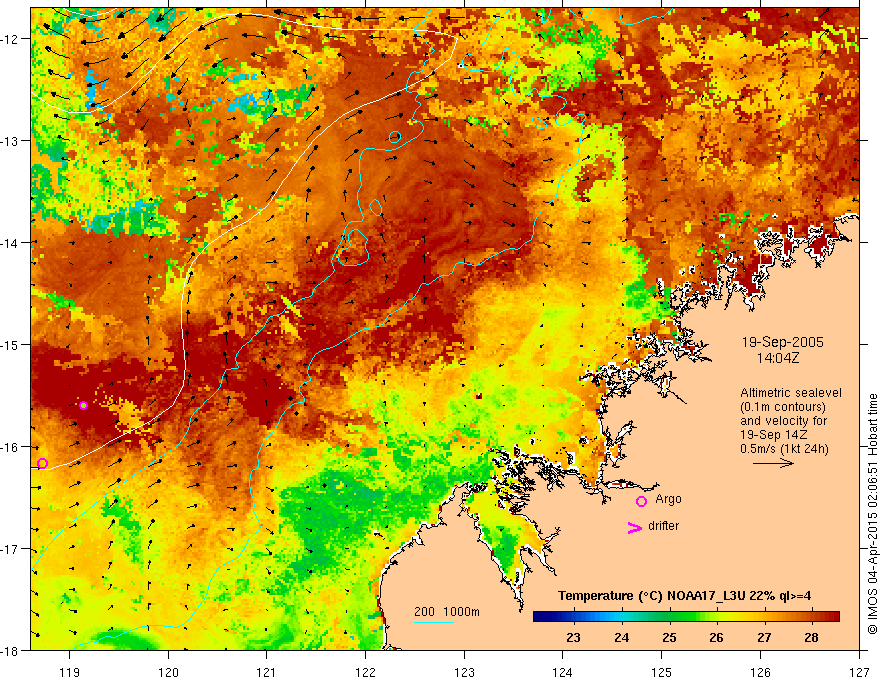Image resolution: width=880 pixels, height=680 pixels.
Task: Click longitude axis label '127'
Action: pos(859,672)
